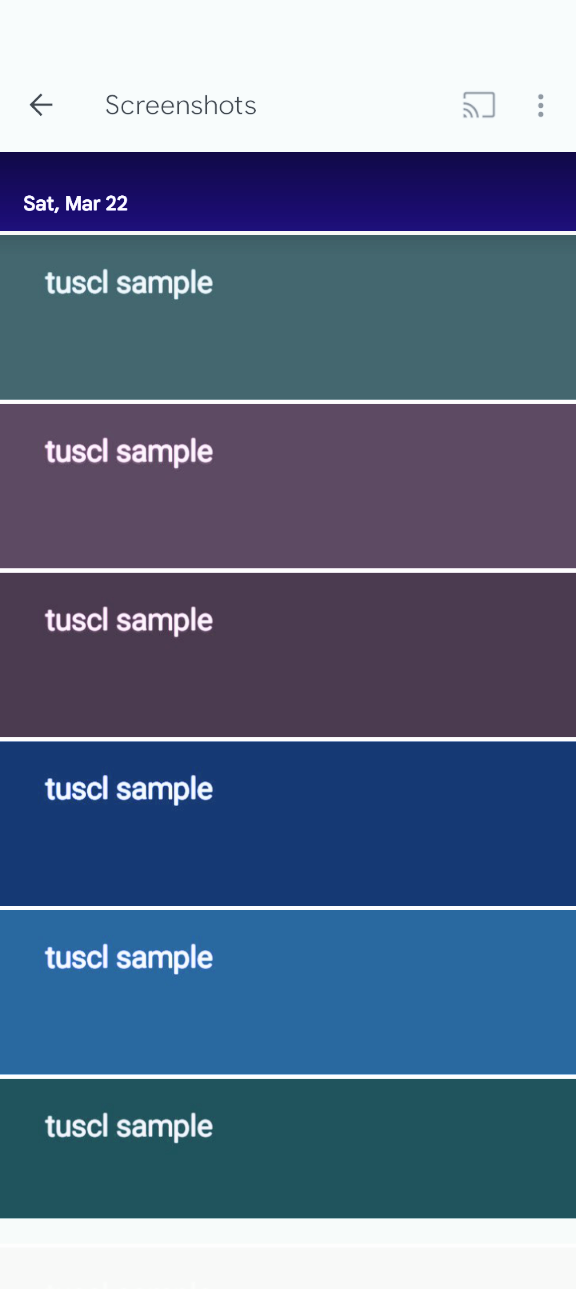Click 'tuscl sample' text on dark teal card
This screenshot has height=1289, width=576.
129,1127
